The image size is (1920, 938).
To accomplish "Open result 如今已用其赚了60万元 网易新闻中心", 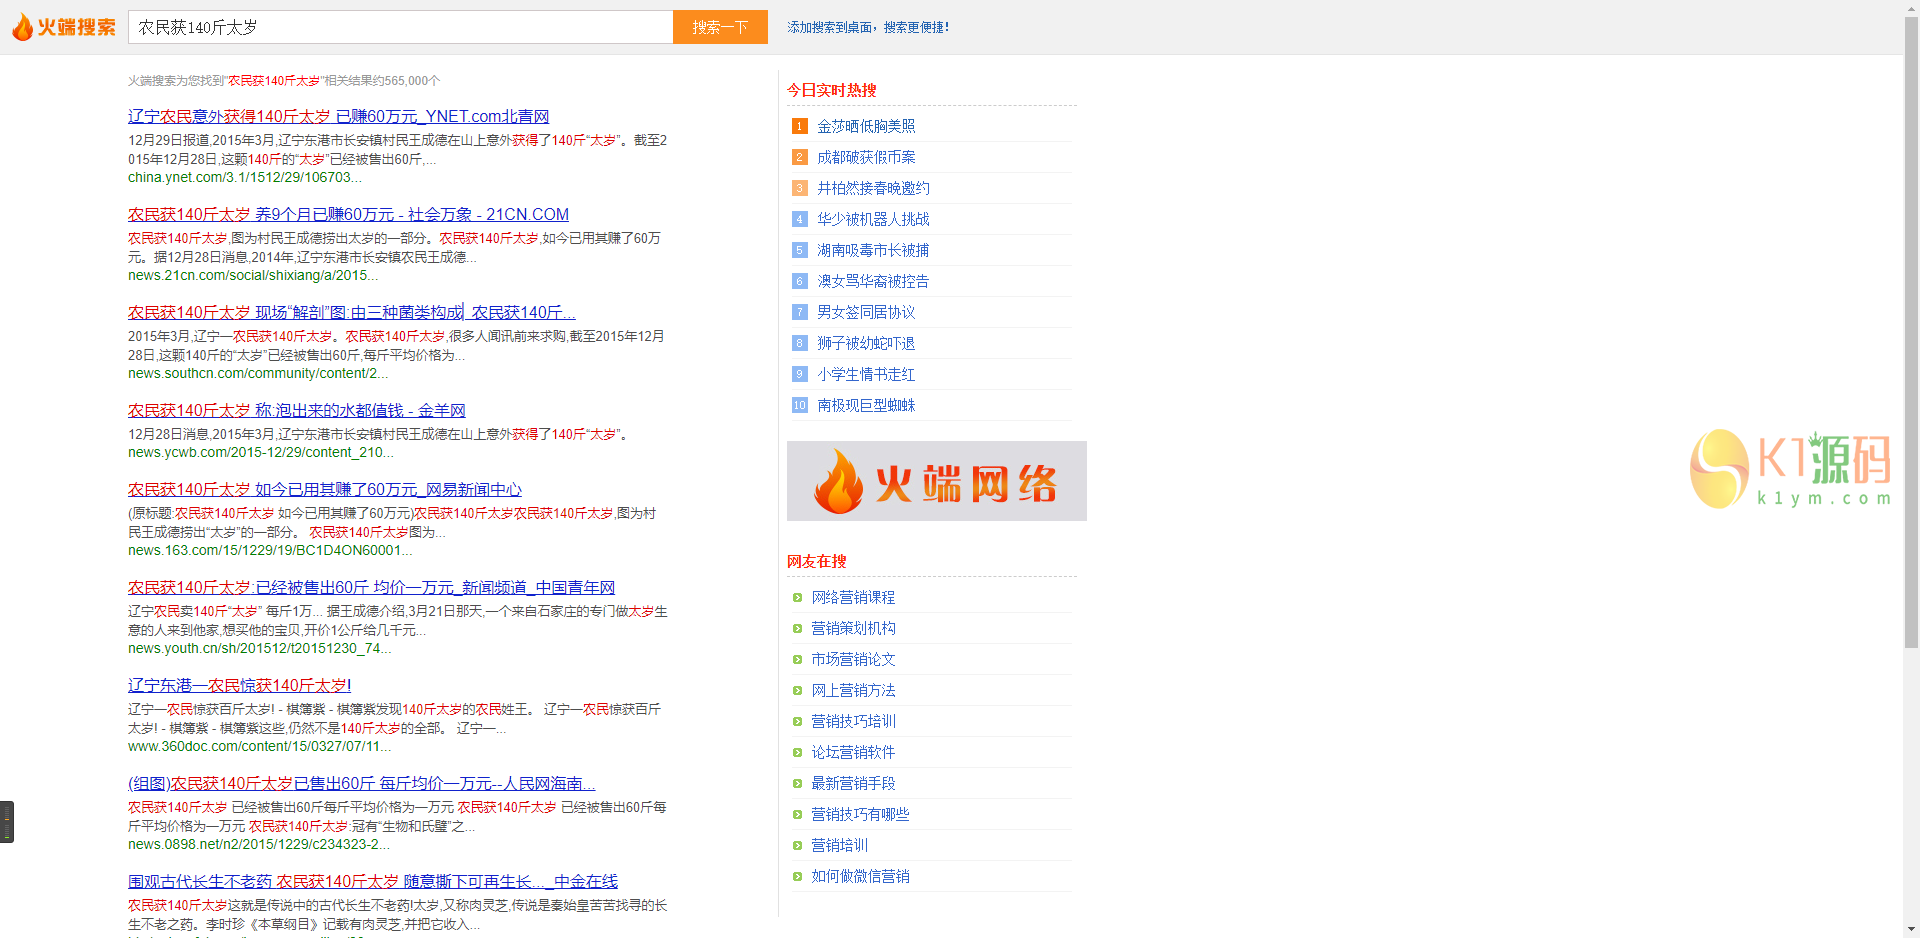I will (x=325, y=490).
